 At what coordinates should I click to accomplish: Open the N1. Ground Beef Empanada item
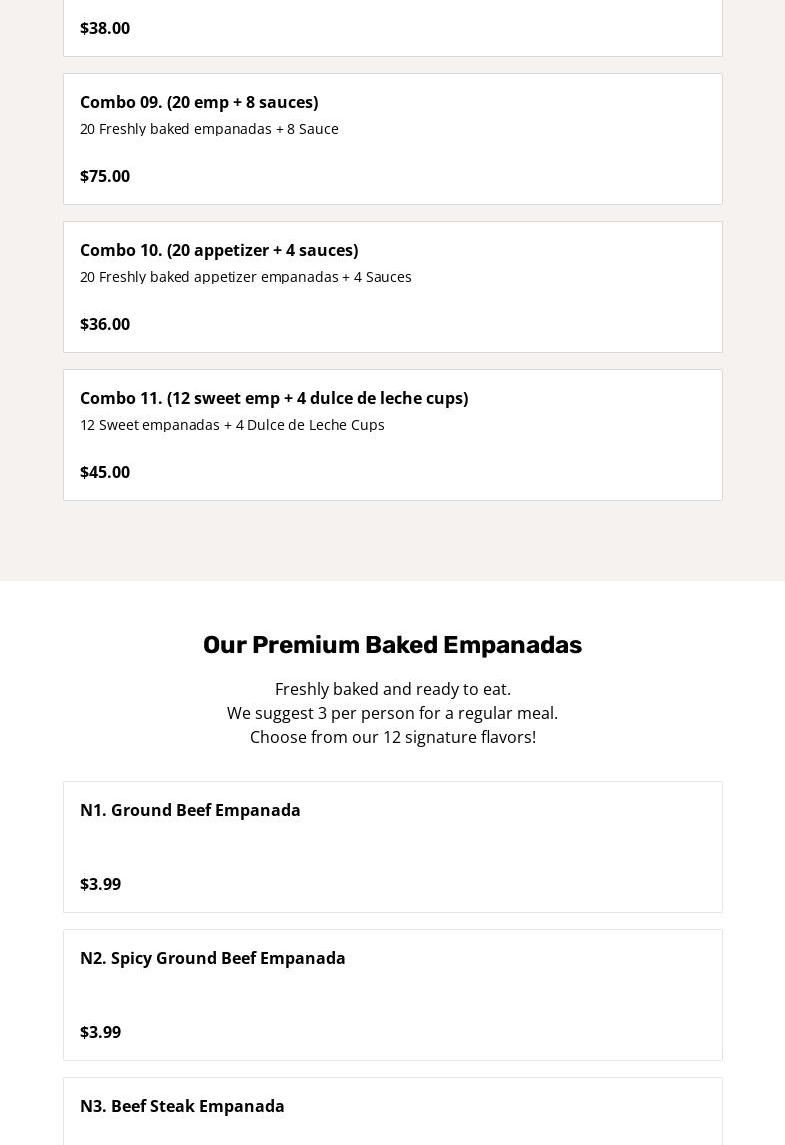pos(190,810)
